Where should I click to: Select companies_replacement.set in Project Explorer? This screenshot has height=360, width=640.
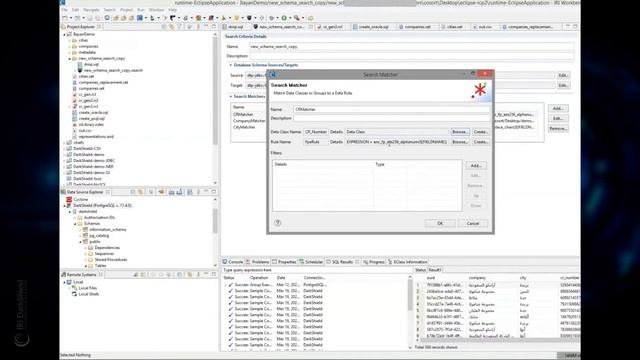[x=103, y=82]
